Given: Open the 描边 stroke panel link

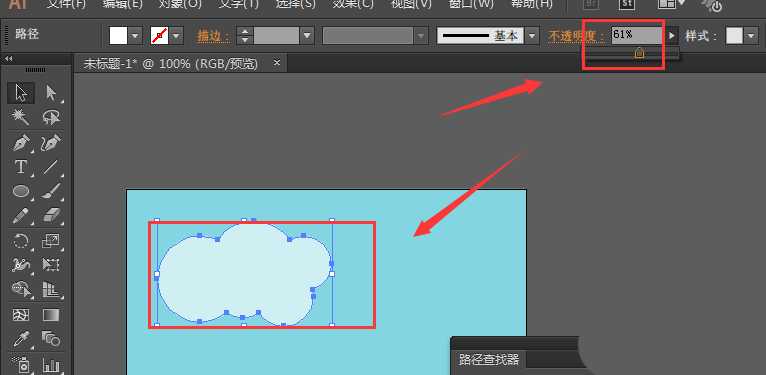Looking at the screenshot, I should 213,36.
